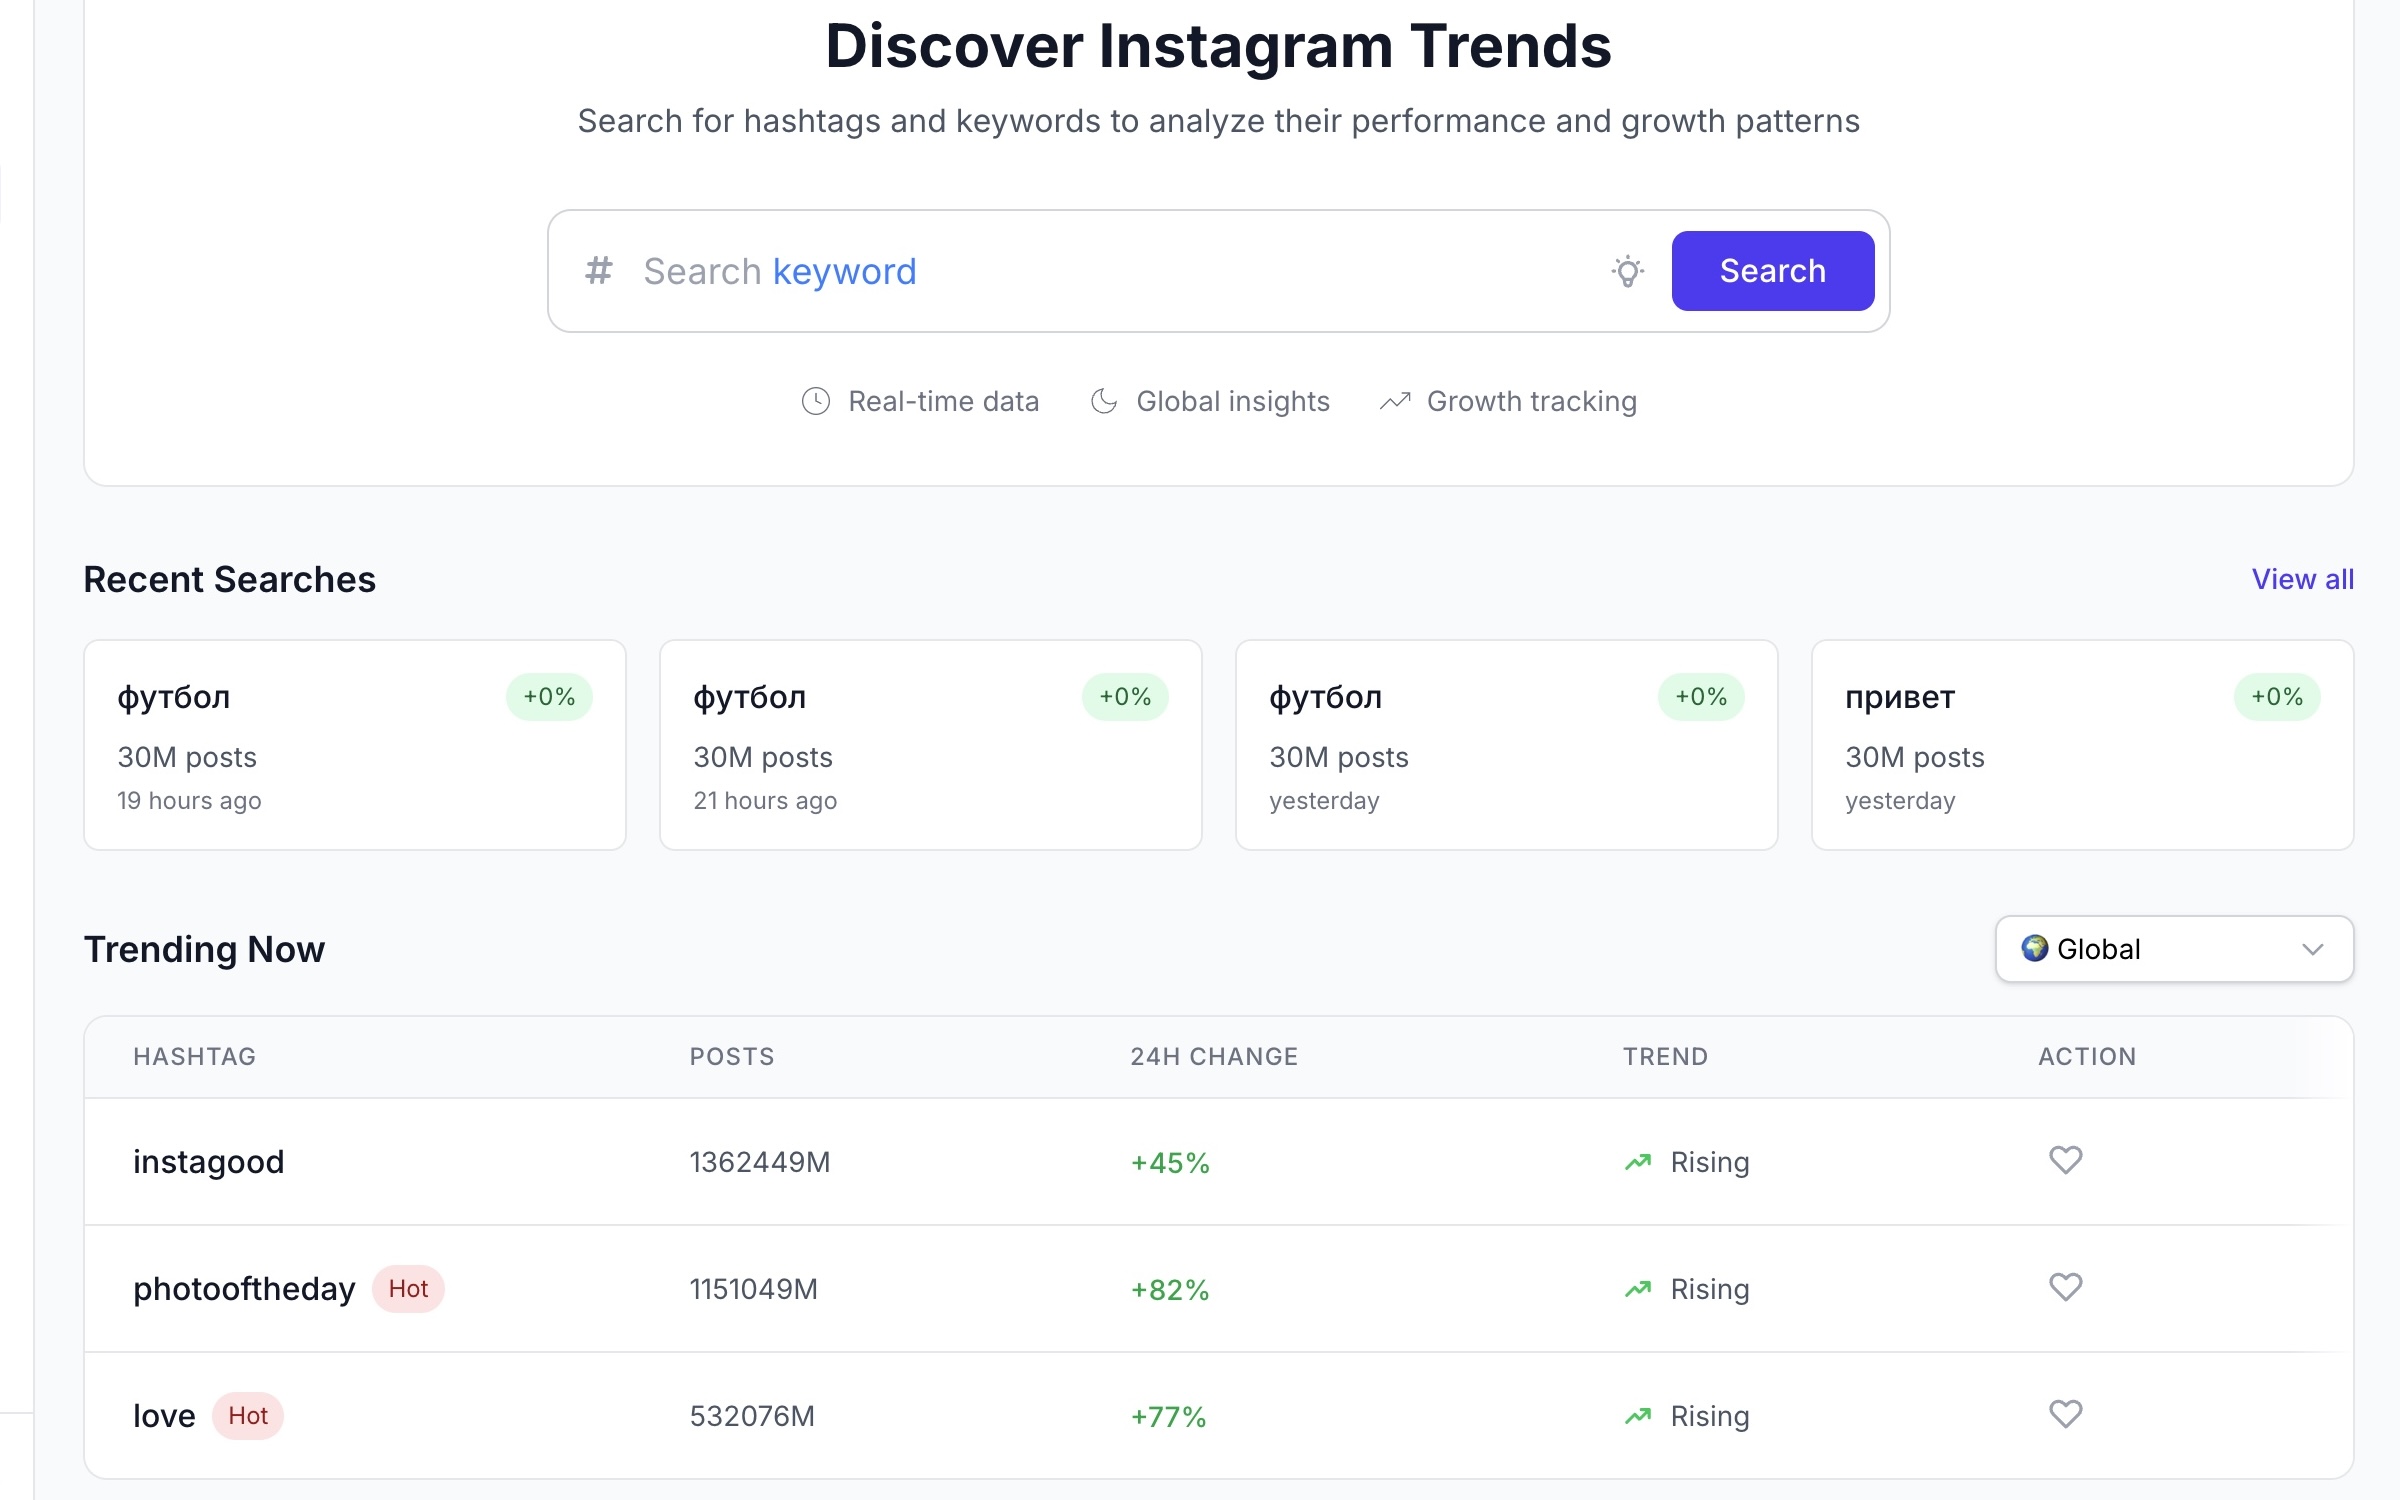Like the love hashtag row heart
Screen dimensions: 2400x1500
tap(2065, 1414)
